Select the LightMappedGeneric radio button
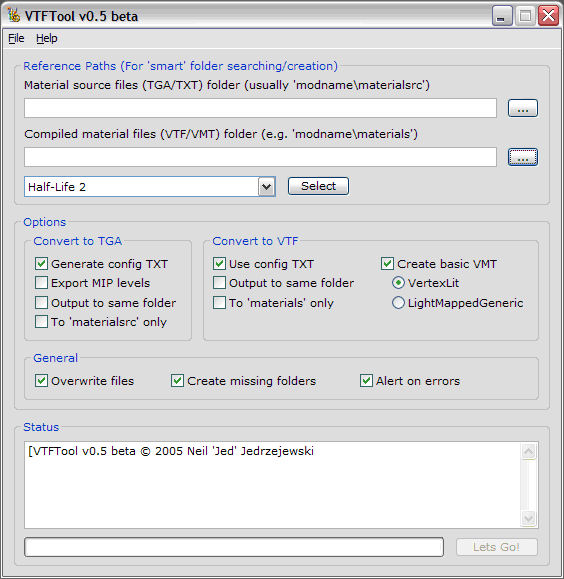The height and width of the screenshot is (579, 564). coord(398,303)
